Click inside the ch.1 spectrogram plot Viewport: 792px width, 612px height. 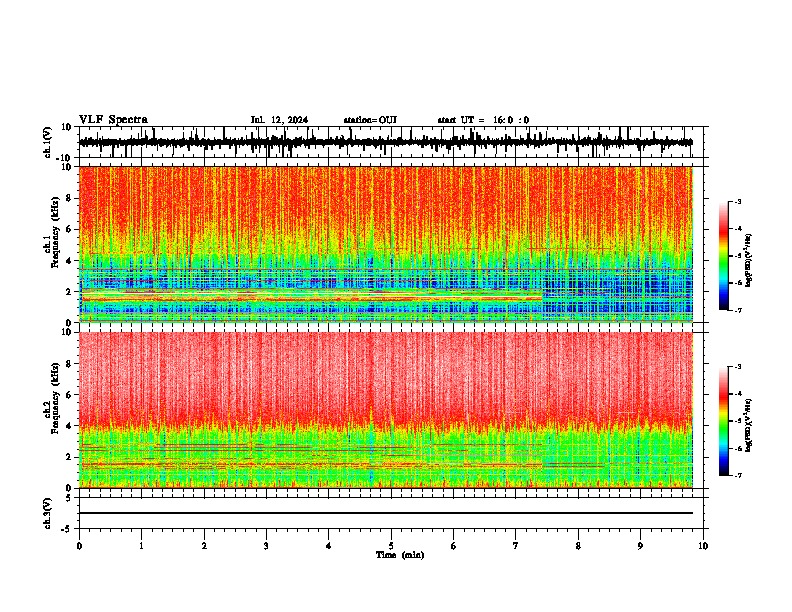pos(386,244)
